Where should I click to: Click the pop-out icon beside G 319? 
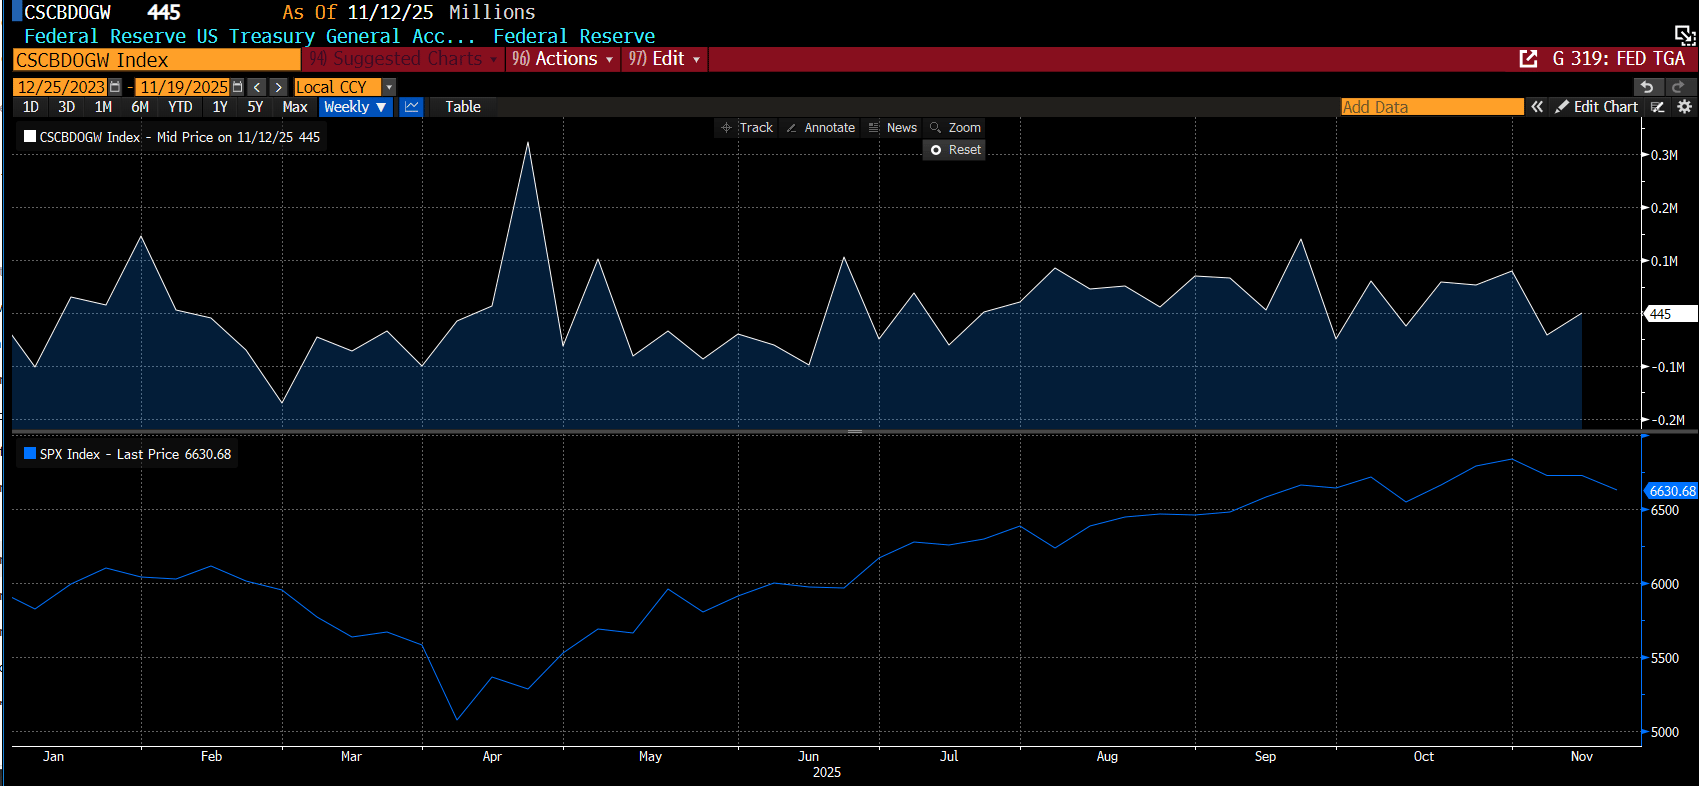click(1528, 59)
